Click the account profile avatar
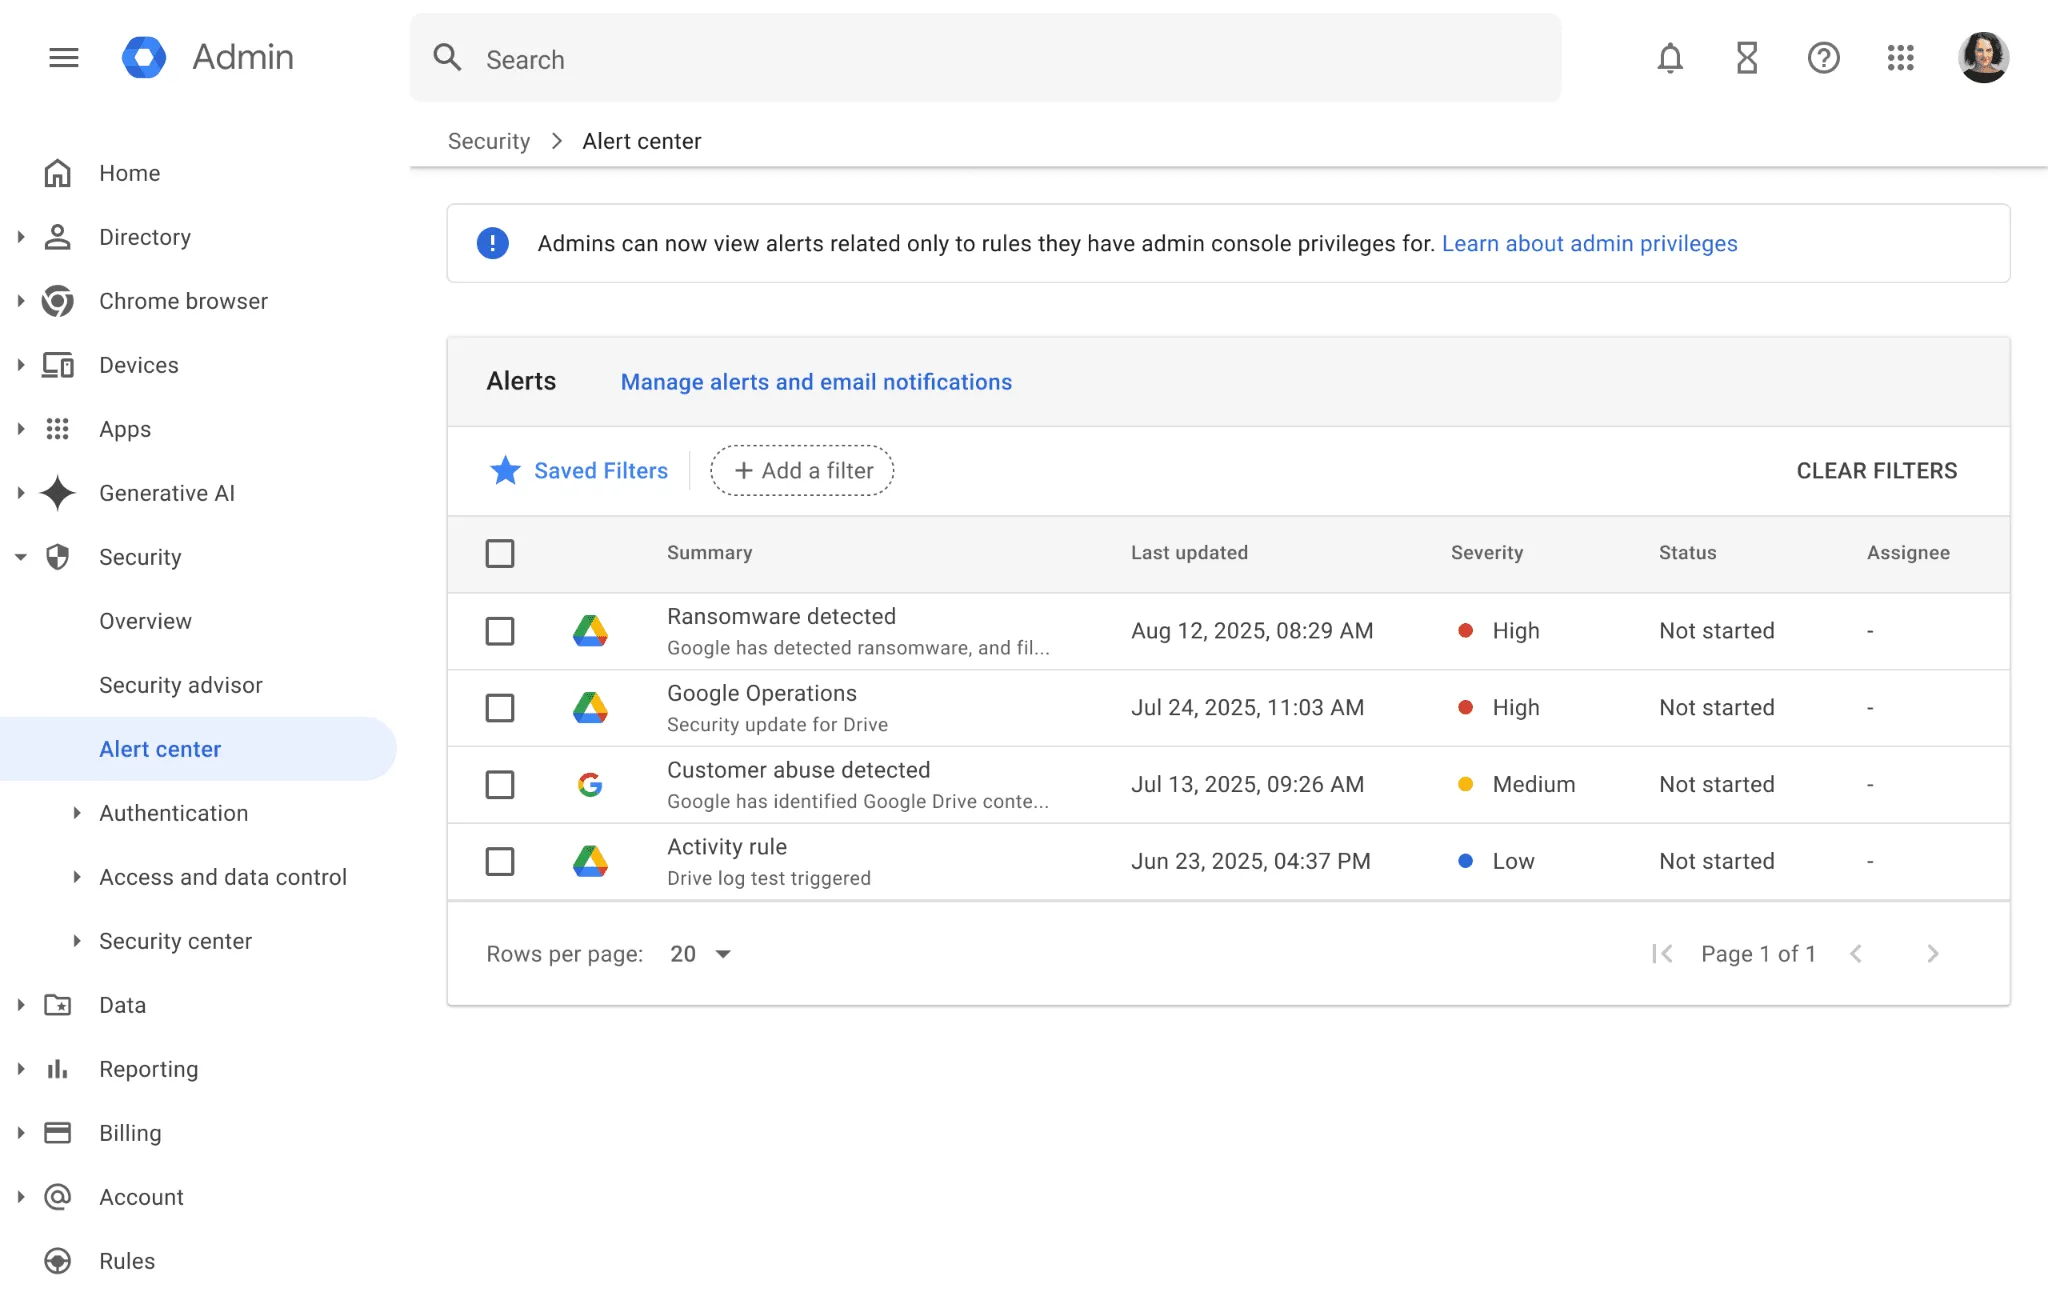Image resolution: width=2048 pixels, height=1296 pixels. click(1984, 58)
